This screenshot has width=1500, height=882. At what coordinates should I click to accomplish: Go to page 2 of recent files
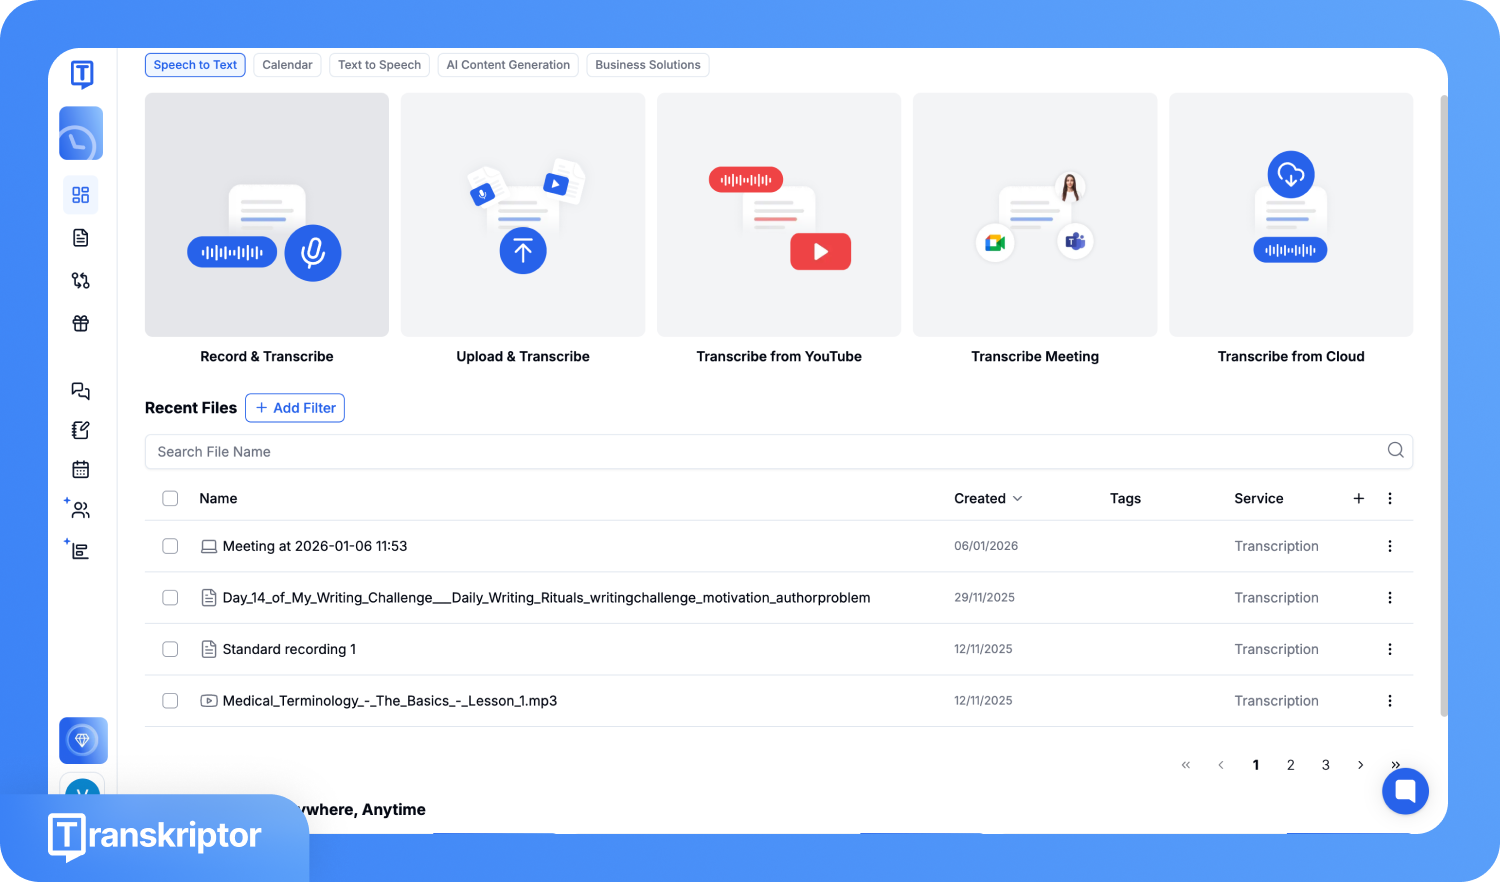click(1290, 765)
